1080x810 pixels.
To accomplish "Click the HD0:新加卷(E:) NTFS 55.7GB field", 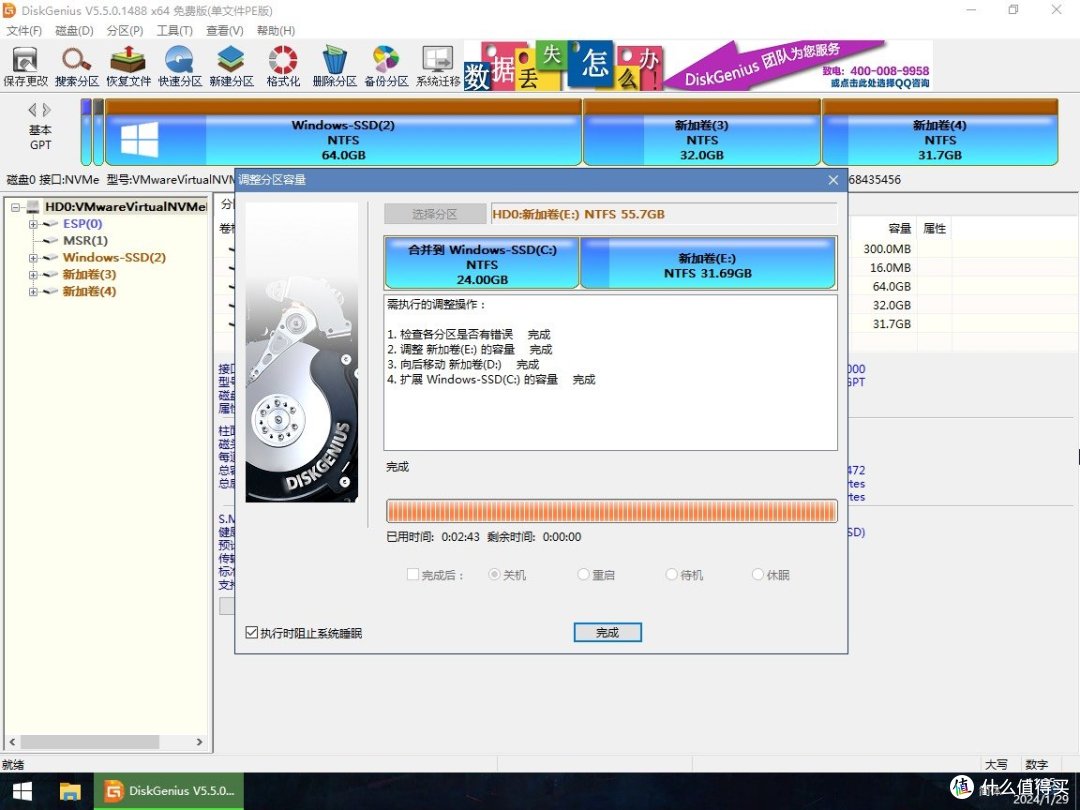I will [664, 214].
